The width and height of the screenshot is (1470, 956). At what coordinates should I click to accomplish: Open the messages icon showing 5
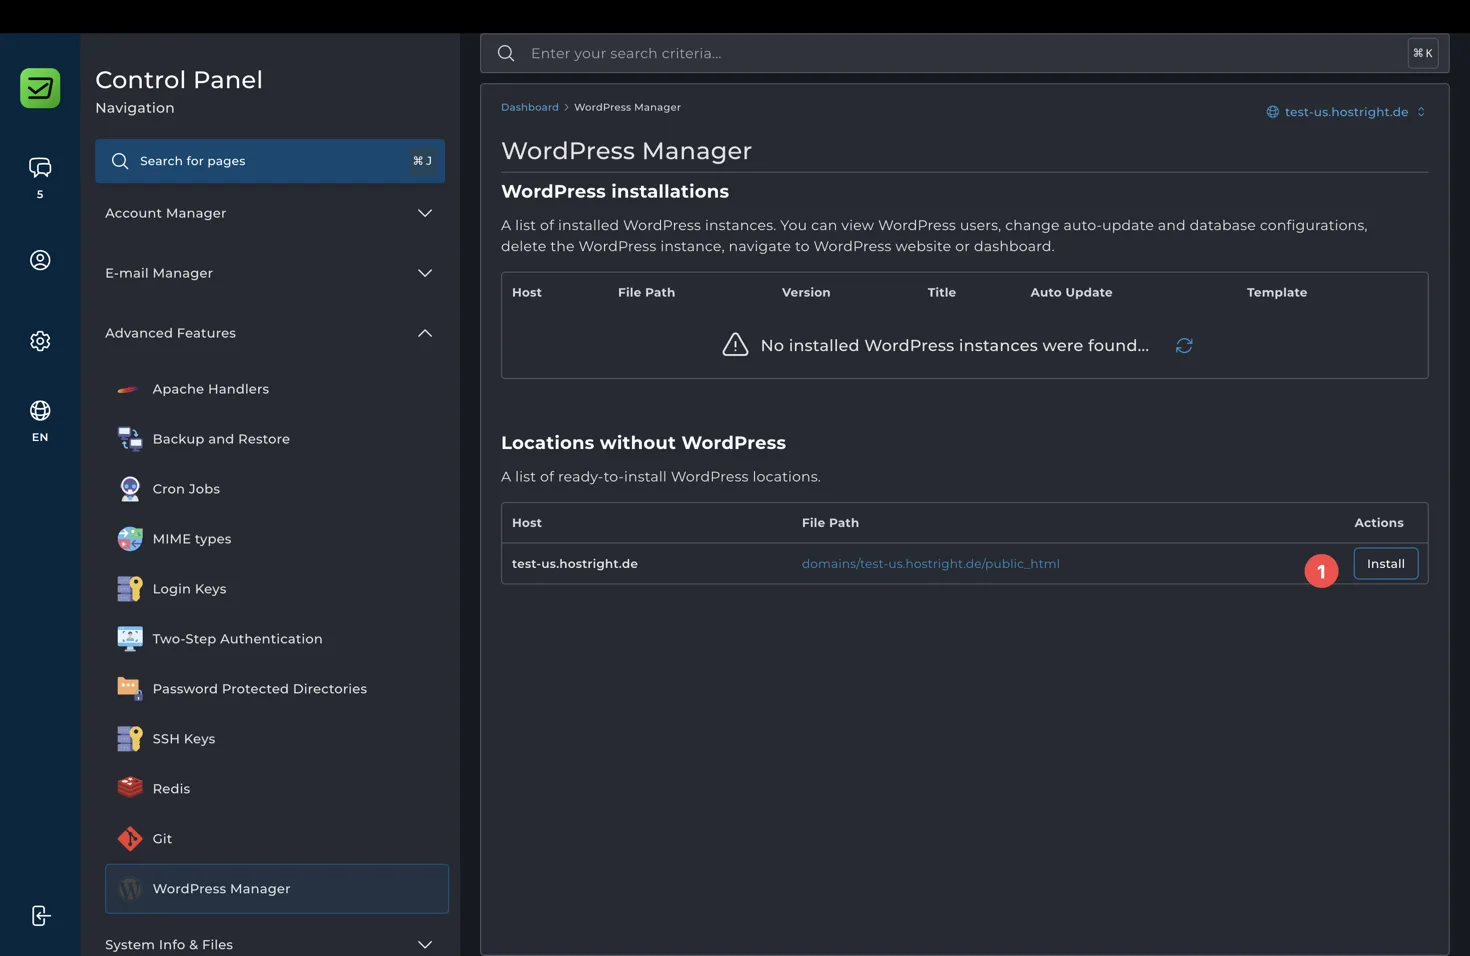(40, 168)
